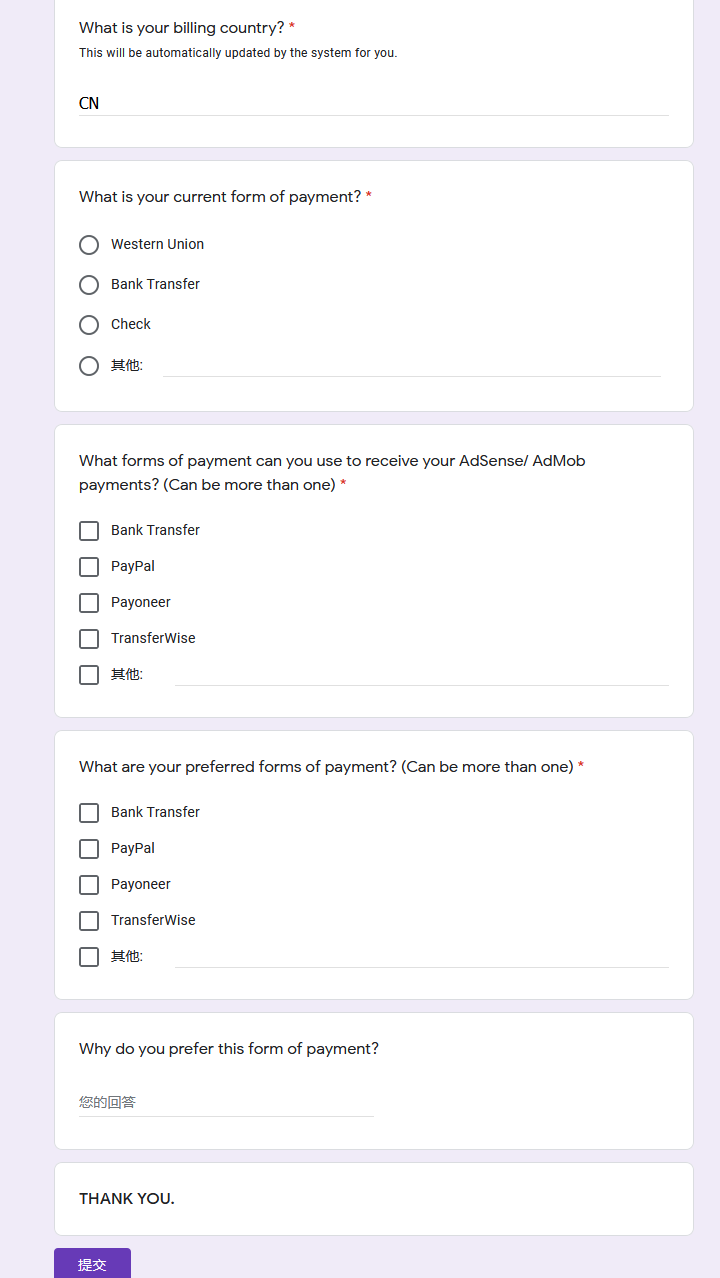The height and width of the screenshot is (1278, 720).
Task: Tick 其他 checkbox under AdSense payment forms
Action: click(x=89, y=675)
